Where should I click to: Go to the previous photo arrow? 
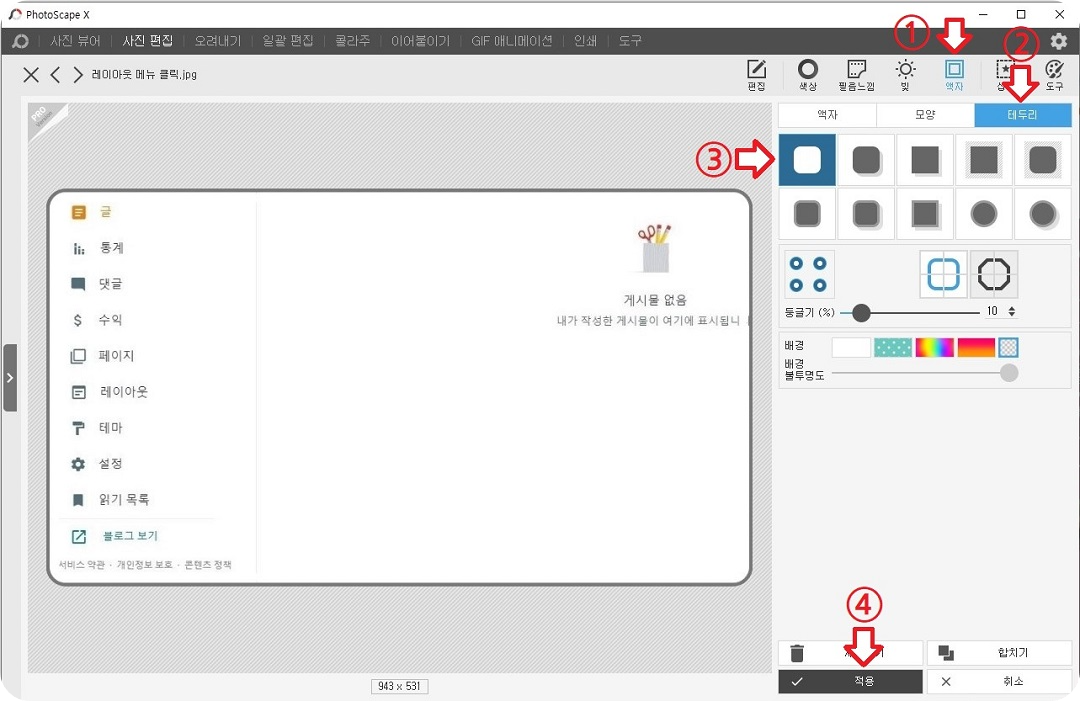pos(56,74)
